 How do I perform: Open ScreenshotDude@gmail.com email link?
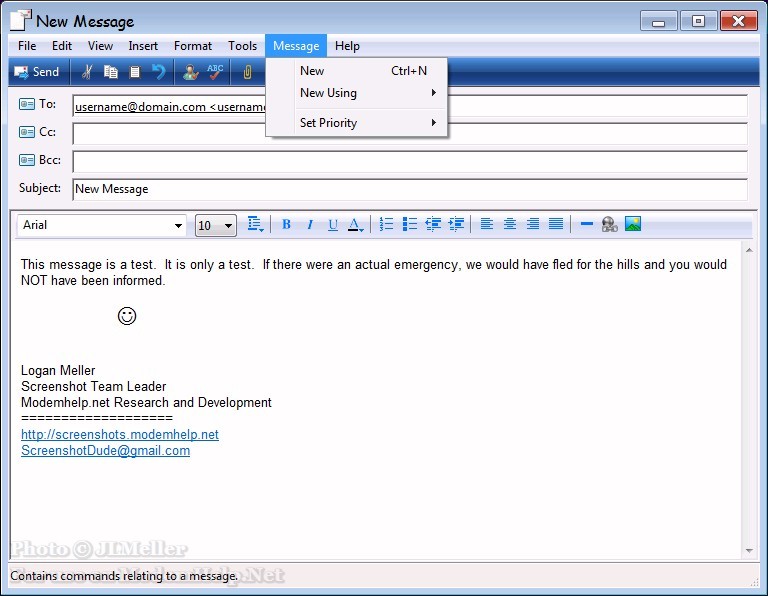pyautogui.click(x=105, y=451)
